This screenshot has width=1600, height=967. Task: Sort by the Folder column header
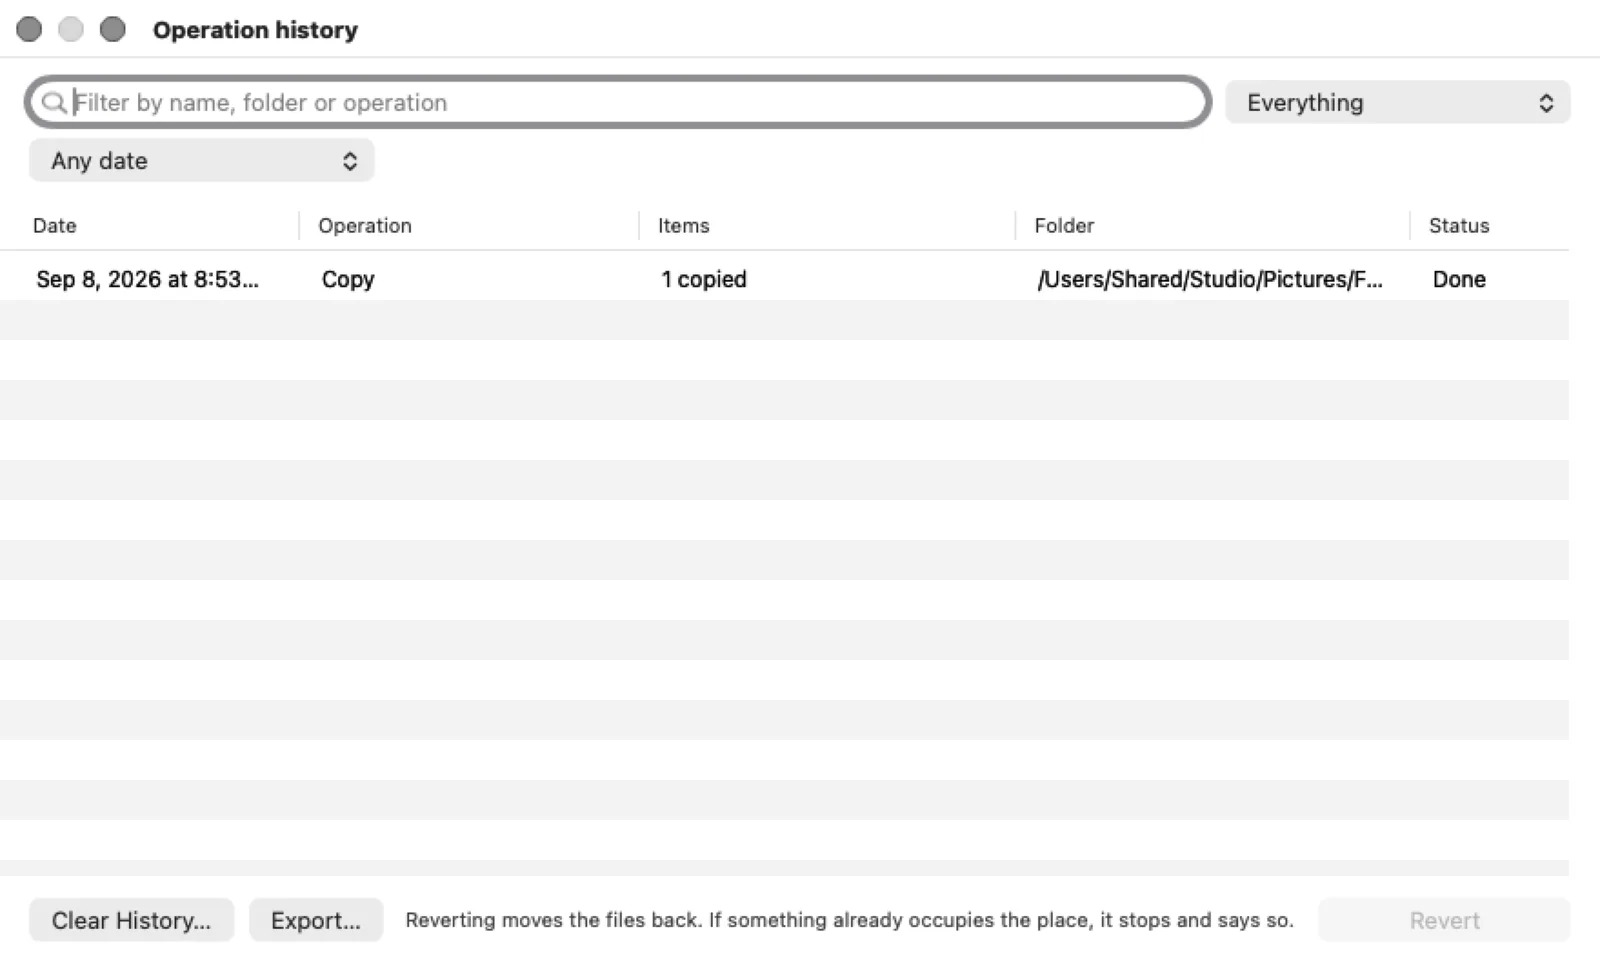tap(1064, 226)
